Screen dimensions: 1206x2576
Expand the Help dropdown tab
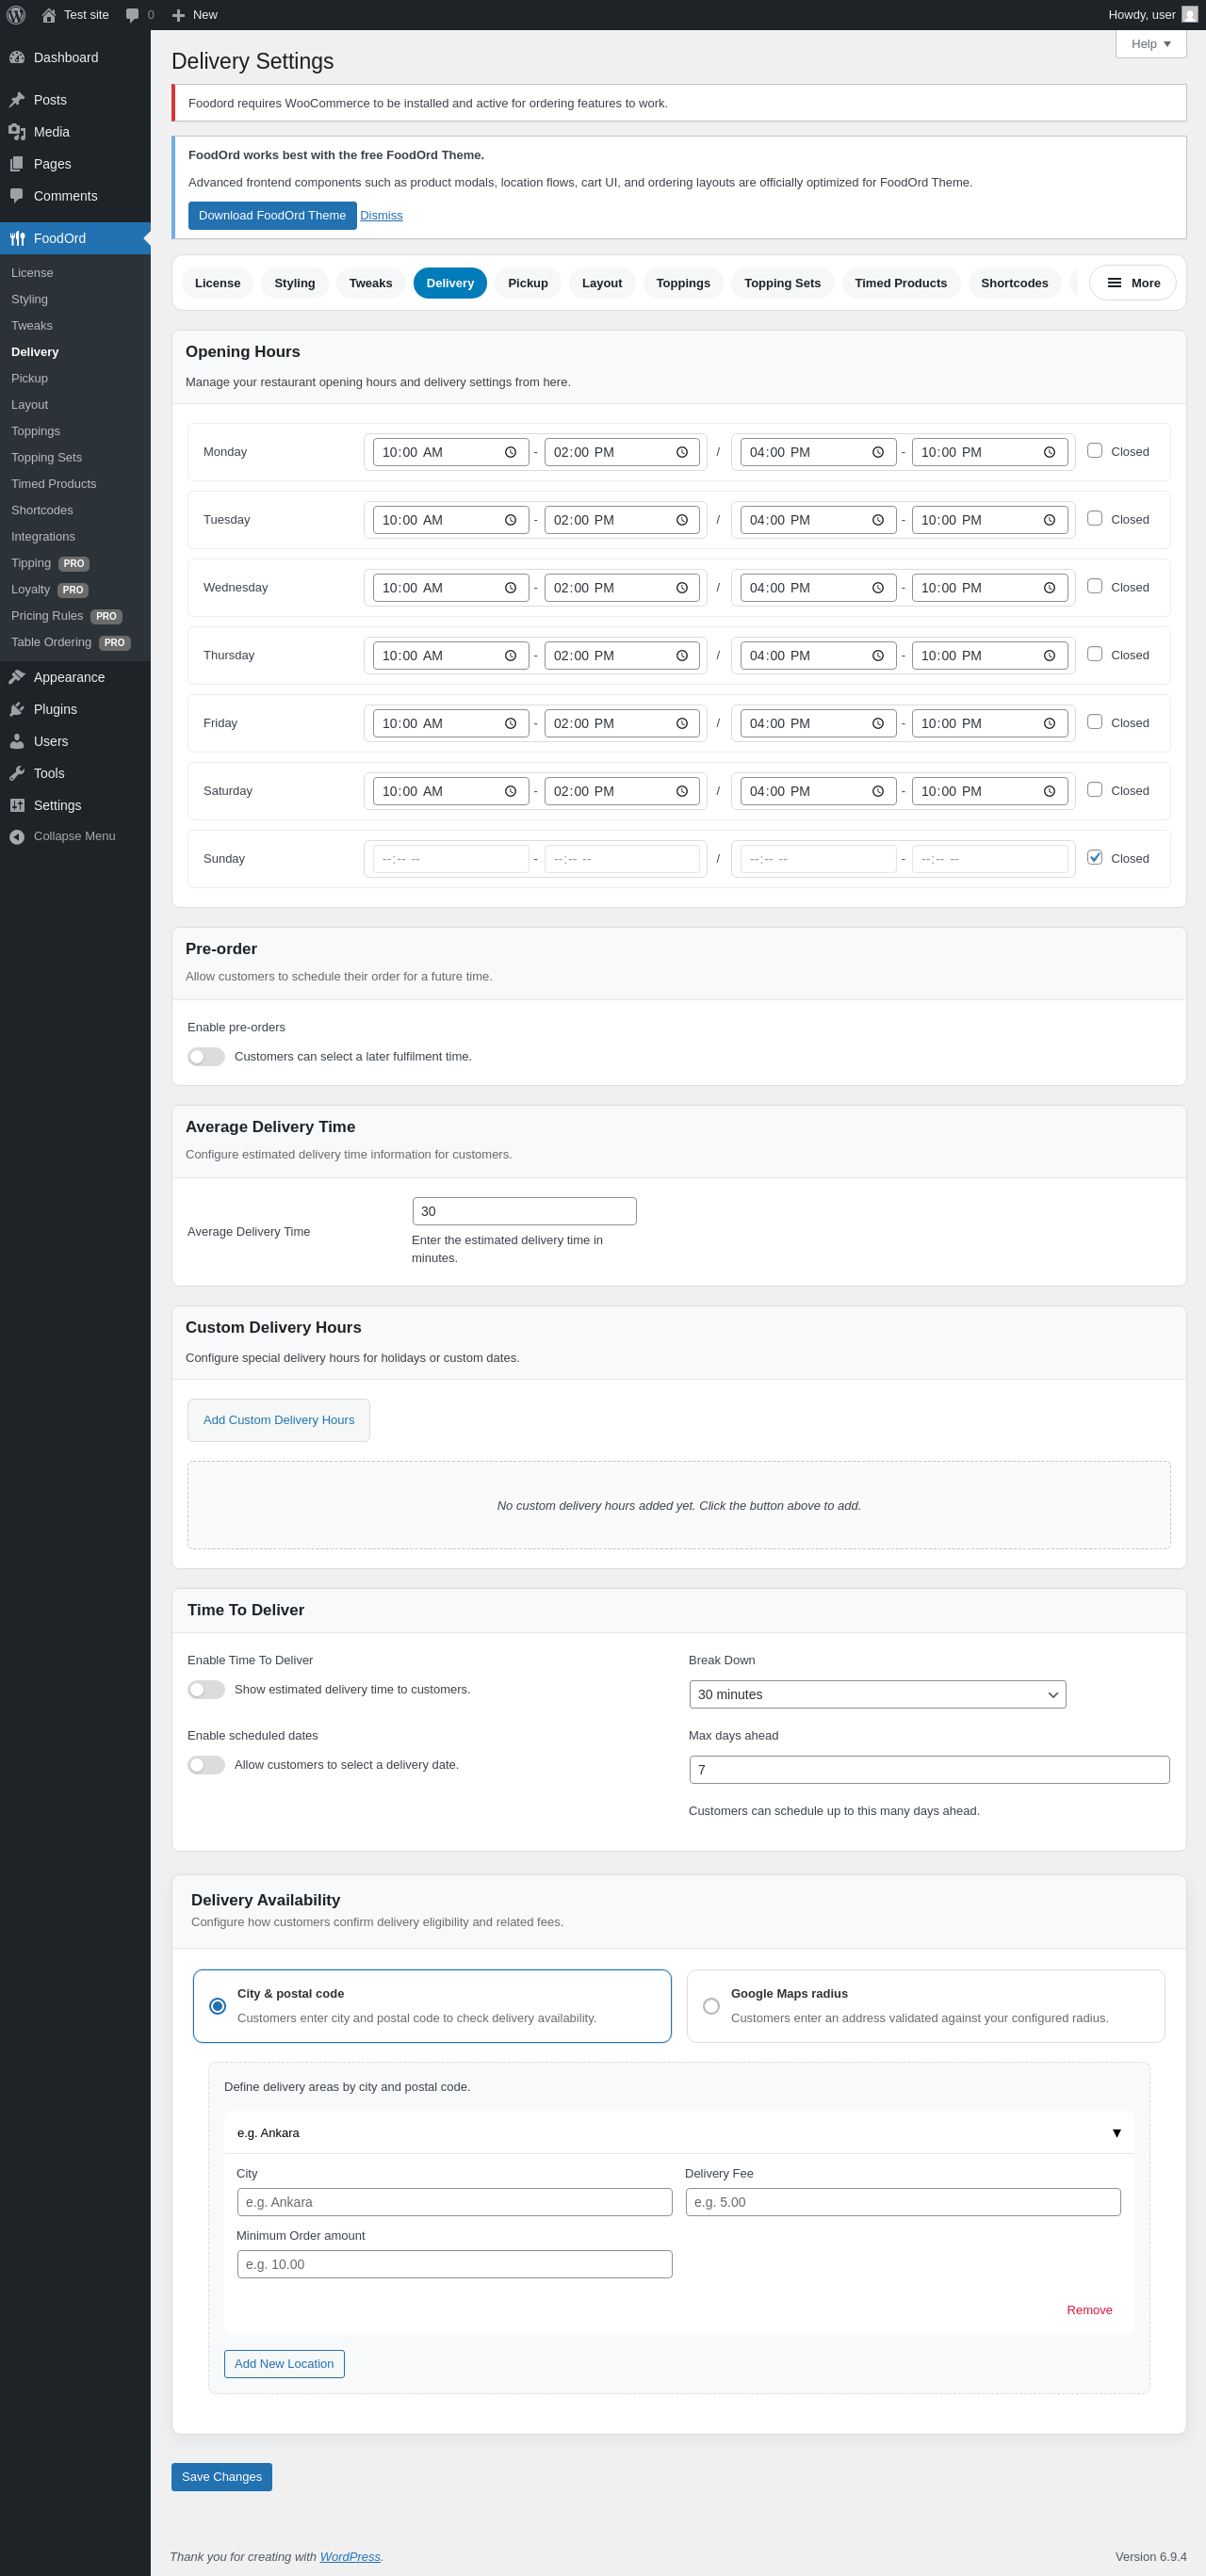coord(1150,44)
